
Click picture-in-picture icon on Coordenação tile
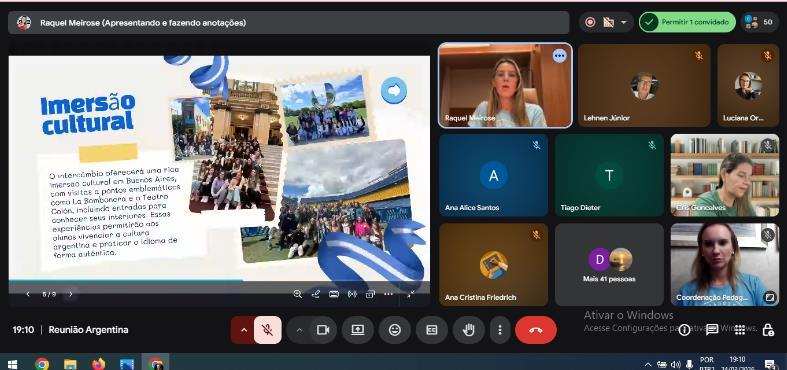pyautogui.click(x=768, y=297)
